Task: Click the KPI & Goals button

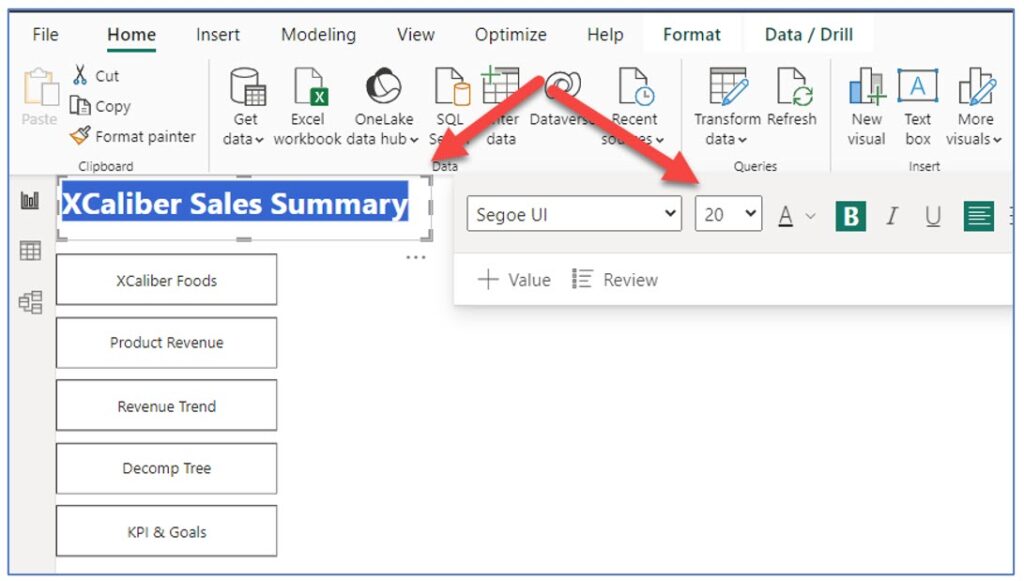Action: point(167,531)
